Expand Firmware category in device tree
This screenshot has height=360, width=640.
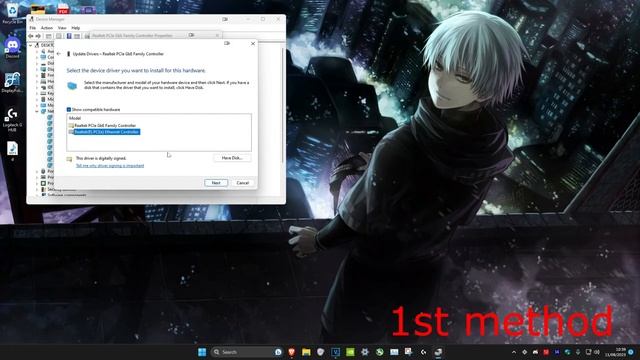(x=37, y=75)
